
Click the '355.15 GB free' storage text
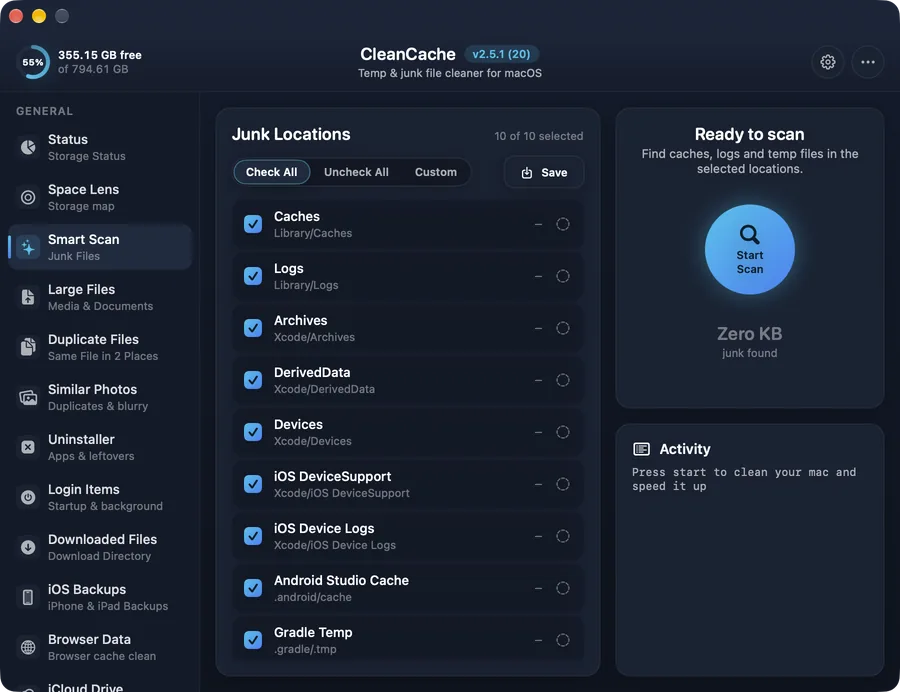tap(100, 55)
